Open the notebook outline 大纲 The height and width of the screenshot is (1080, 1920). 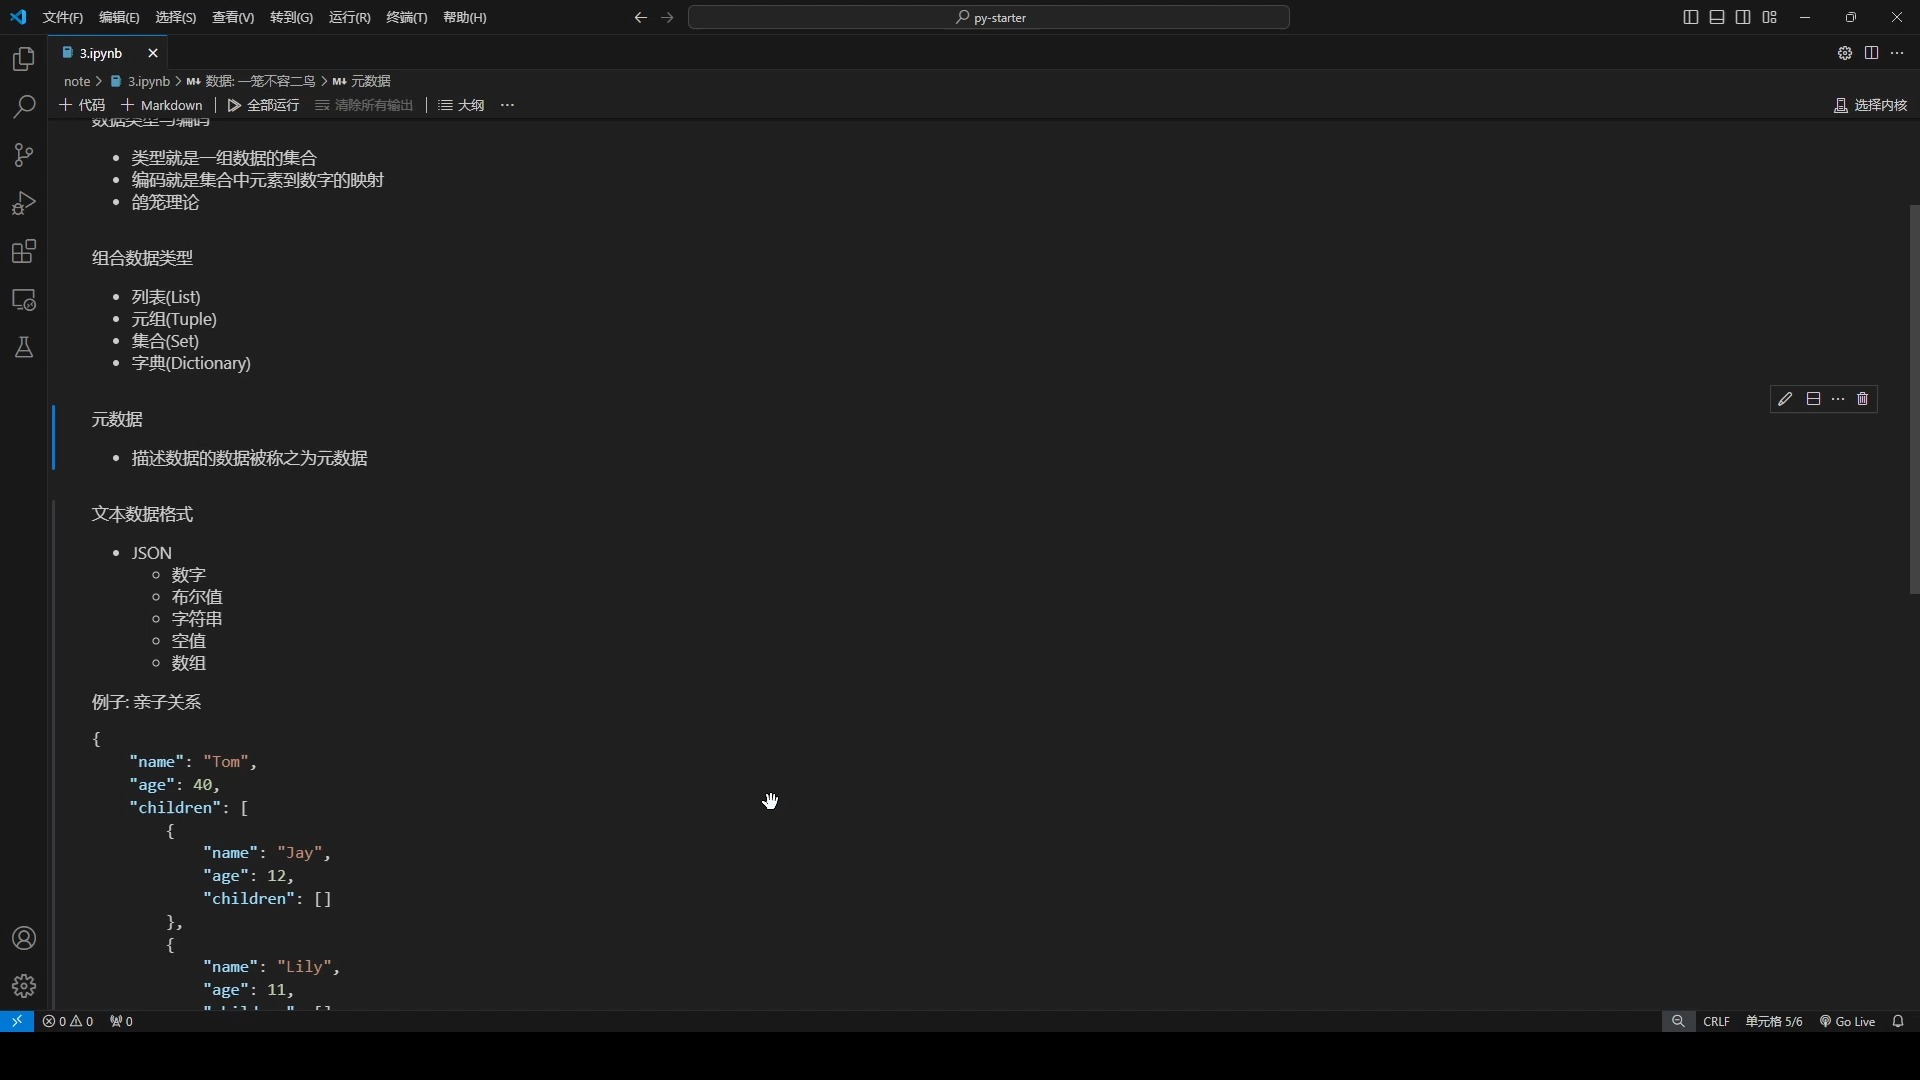[461, 105]
